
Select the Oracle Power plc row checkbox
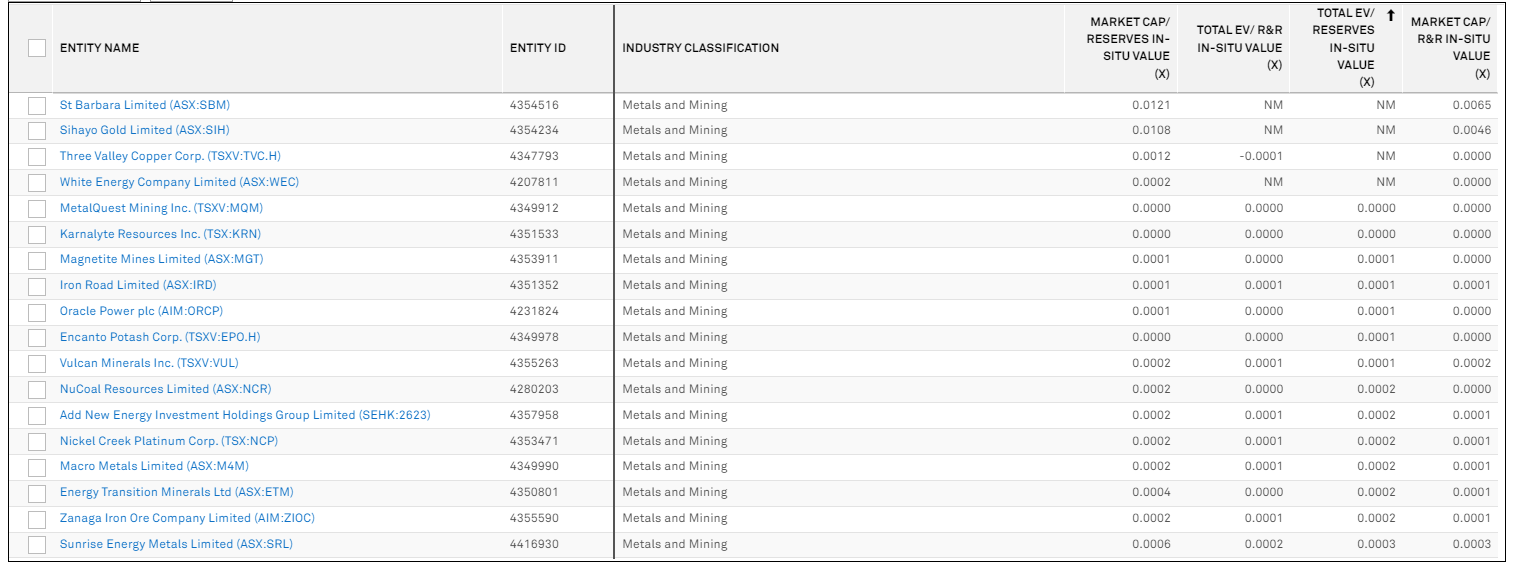point(37,312)
